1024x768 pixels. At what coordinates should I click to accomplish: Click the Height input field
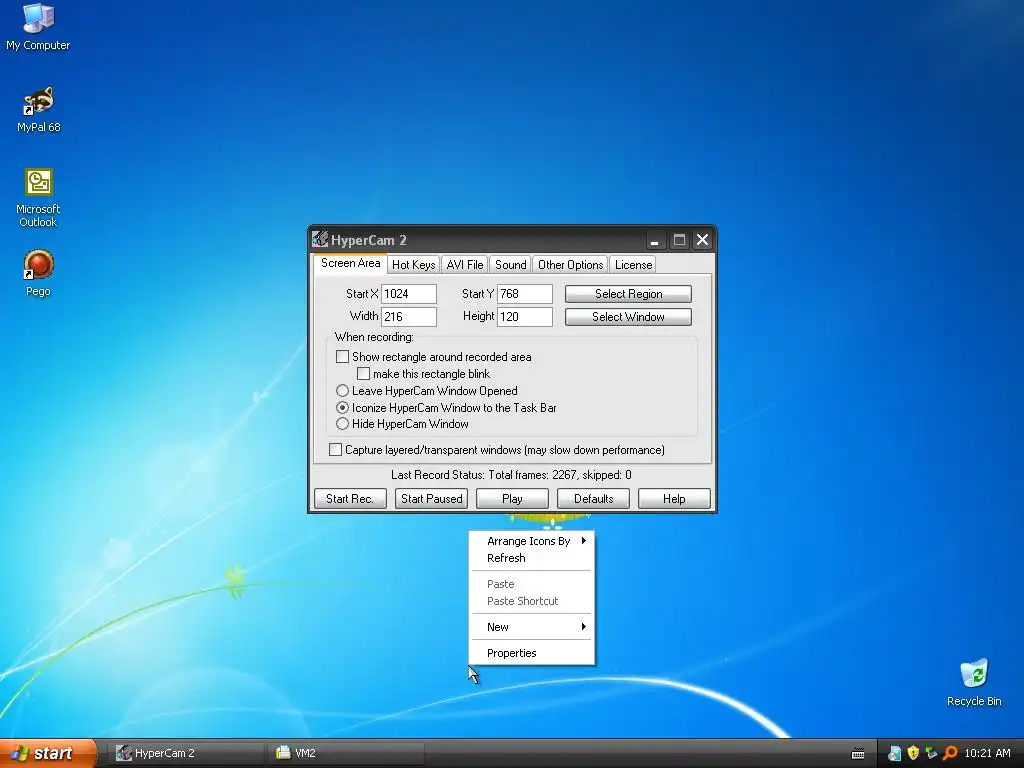pos(525,317)
